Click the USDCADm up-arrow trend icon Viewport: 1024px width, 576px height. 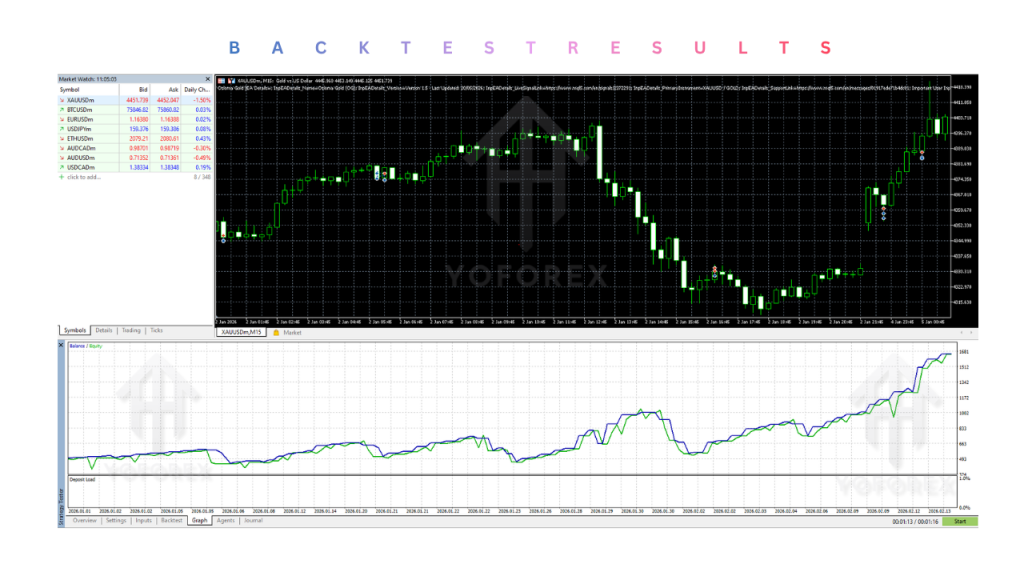[62, 167]
